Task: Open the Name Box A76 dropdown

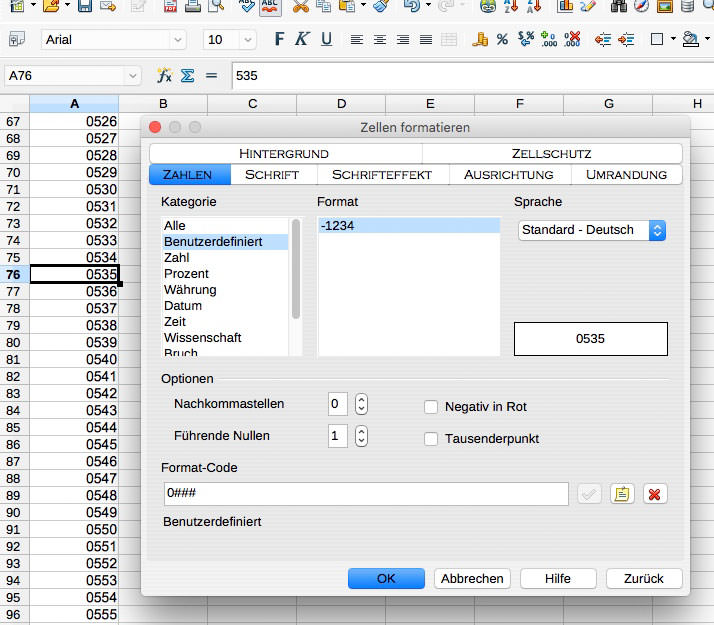Action: pos(133,76)
